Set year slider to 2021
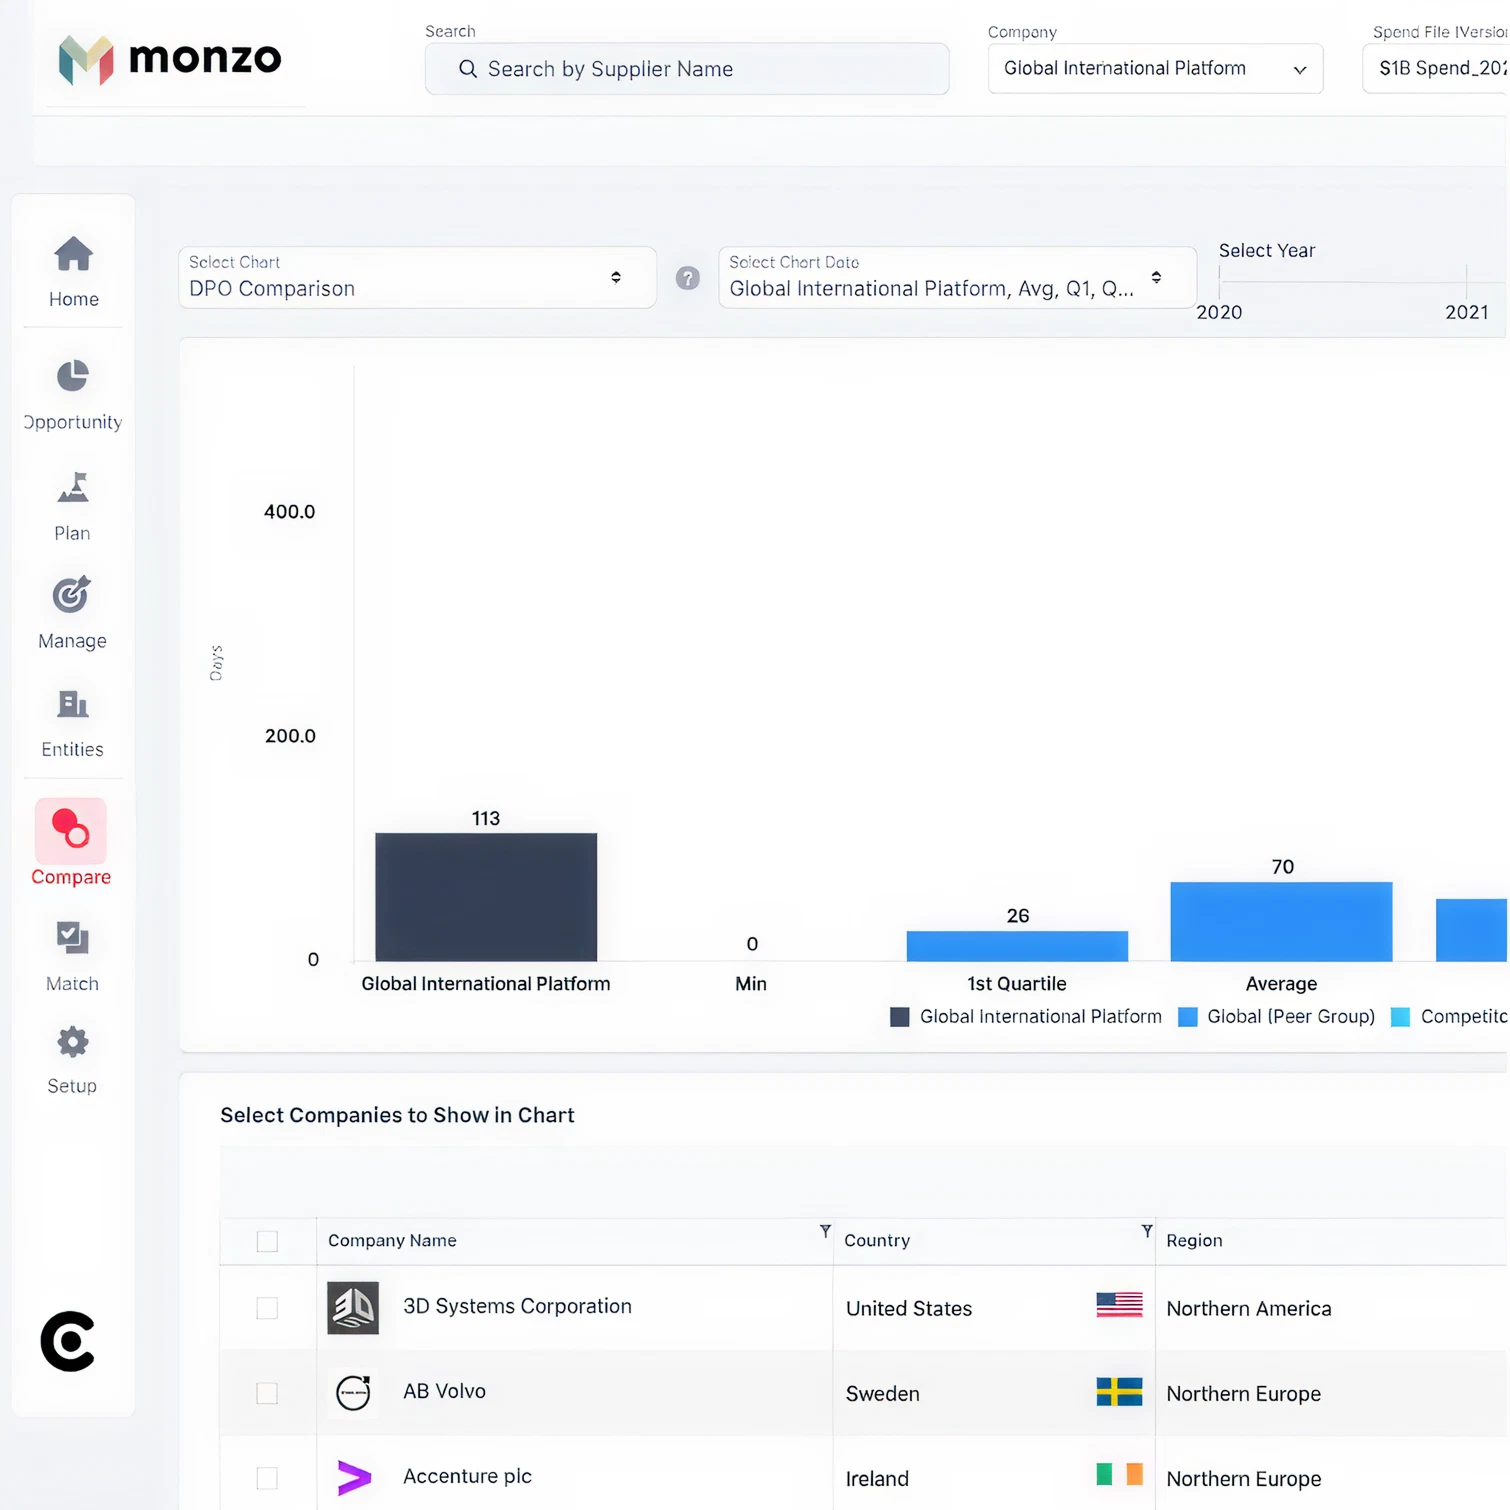The image size is (1510, 1510). tap(1466, 281)
